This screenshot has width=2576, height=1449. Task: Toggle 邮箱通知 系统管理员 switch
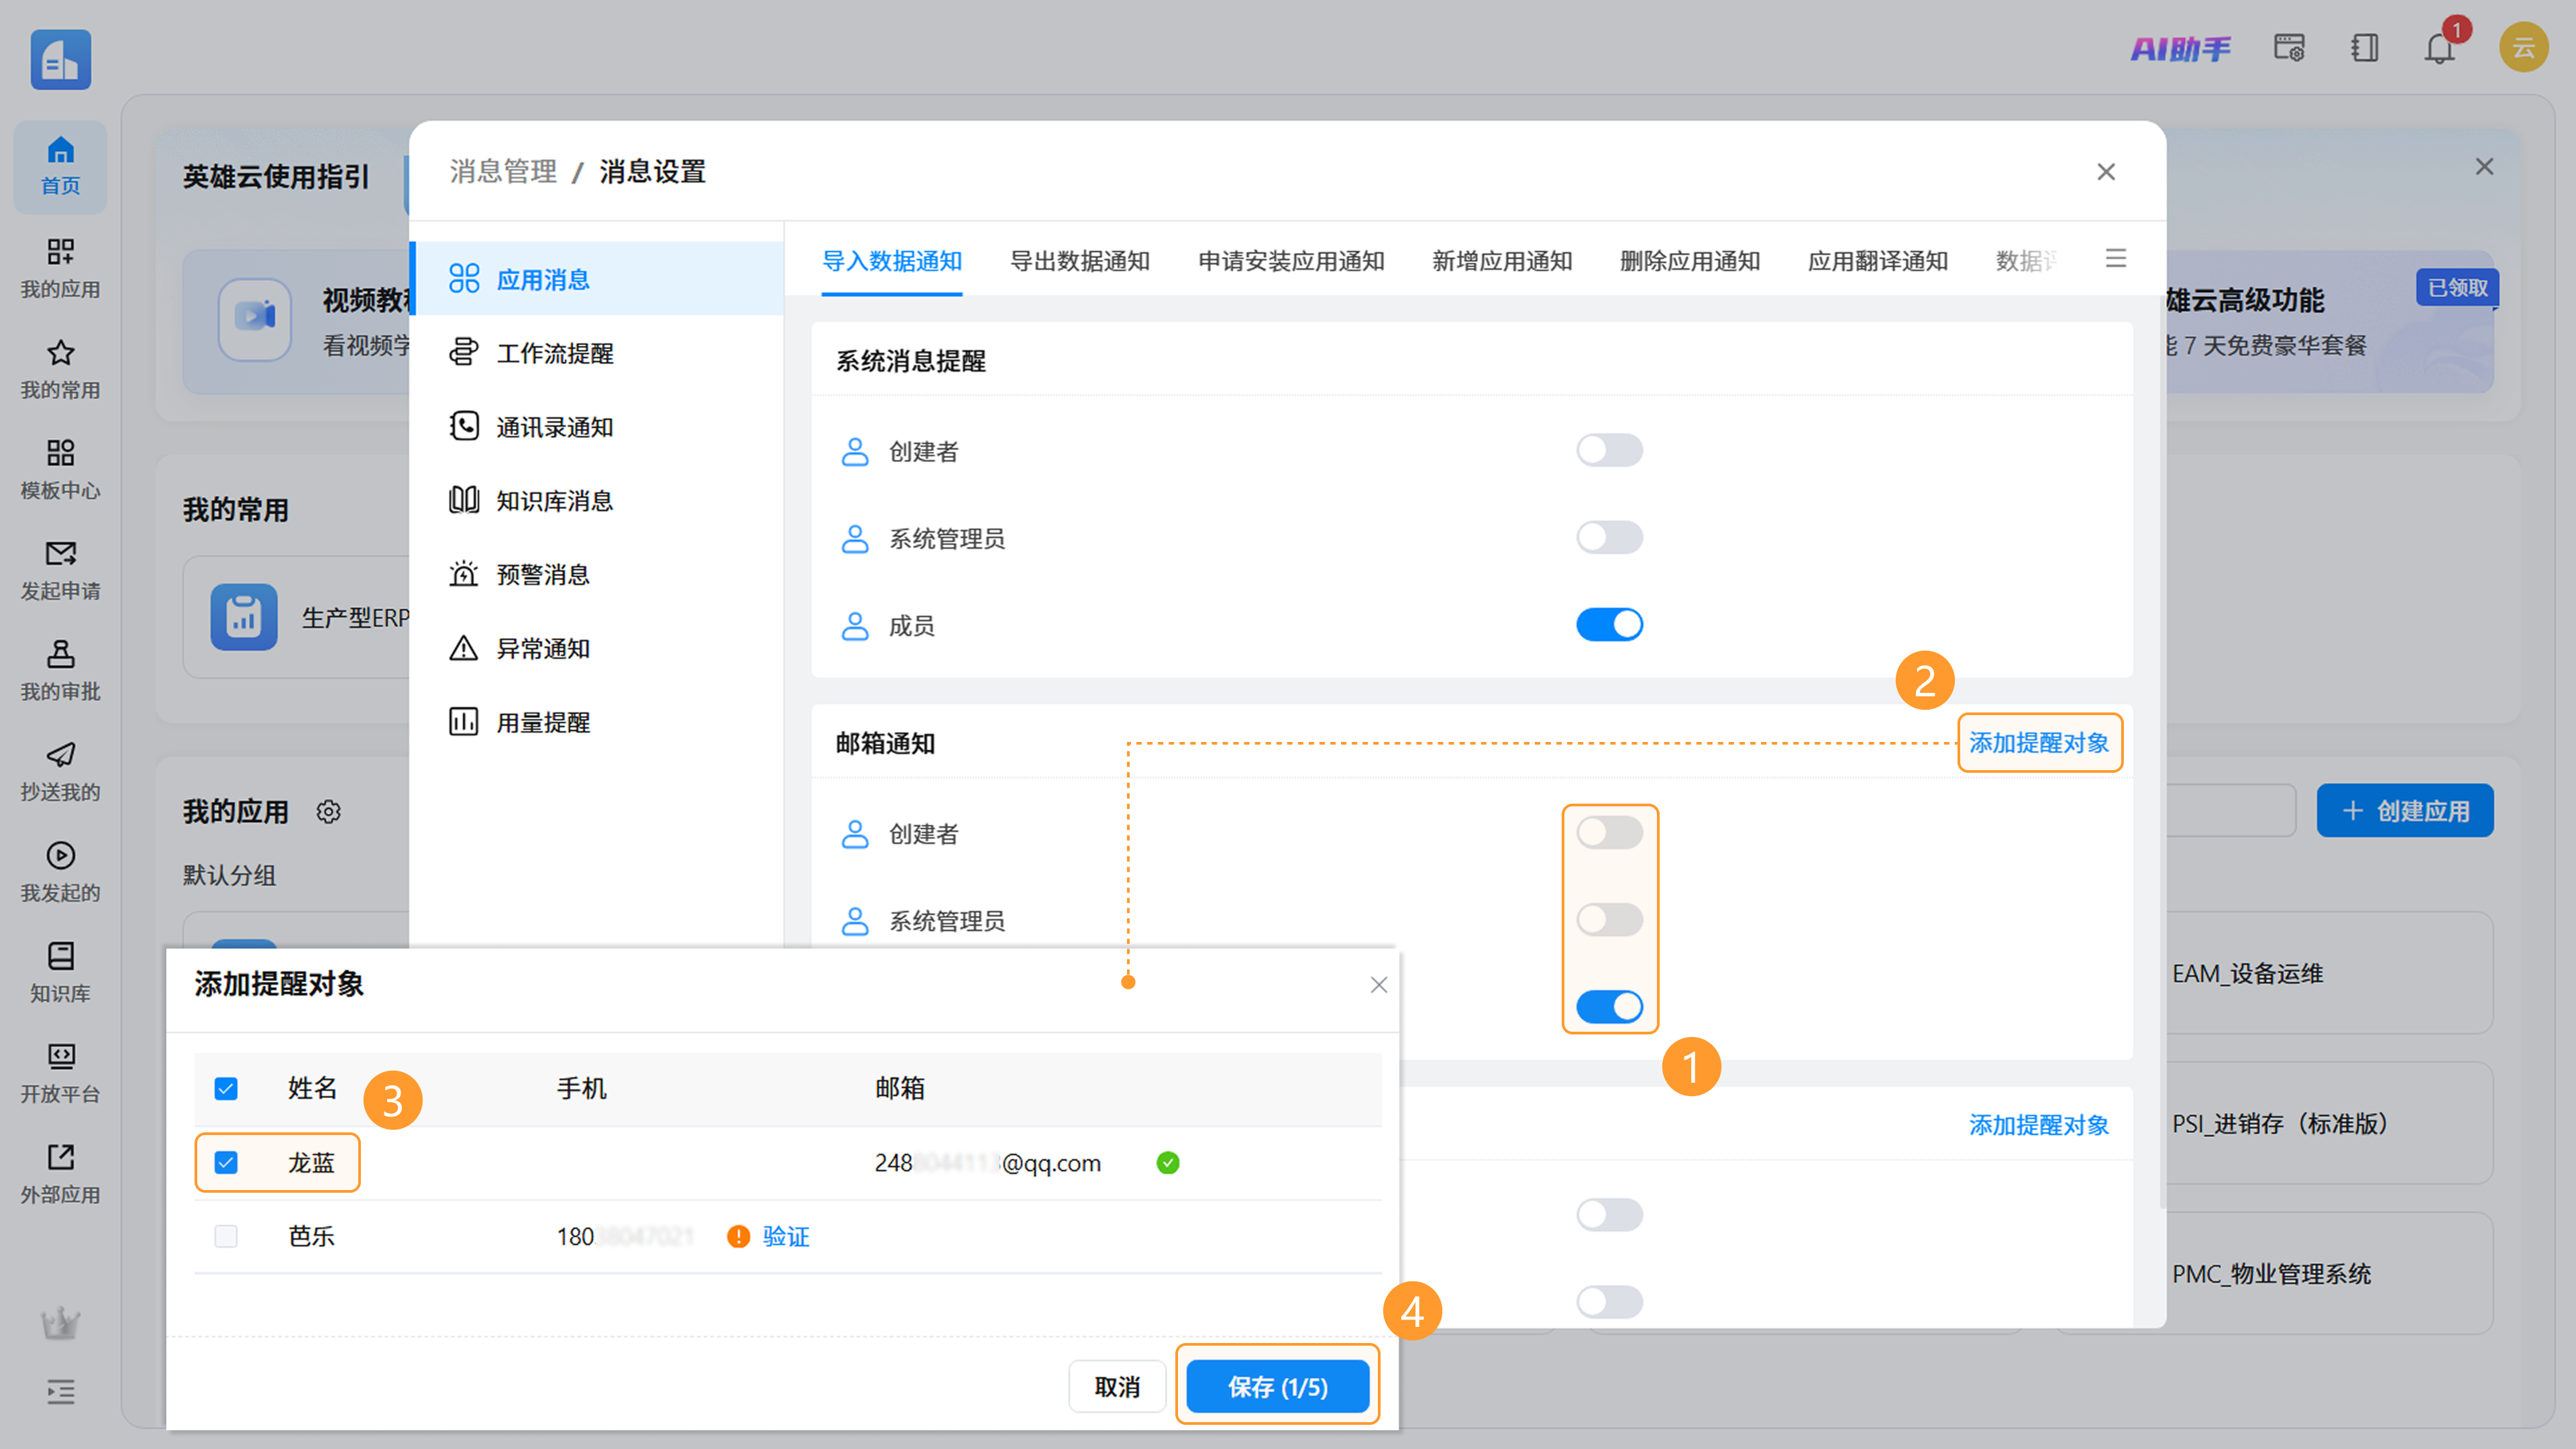(1609, 919)
